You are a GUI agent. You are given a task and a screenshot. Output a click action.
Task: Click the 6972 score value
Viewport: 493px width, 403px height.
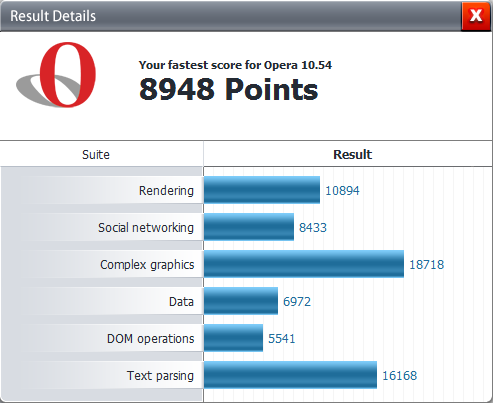coord(297,302)
